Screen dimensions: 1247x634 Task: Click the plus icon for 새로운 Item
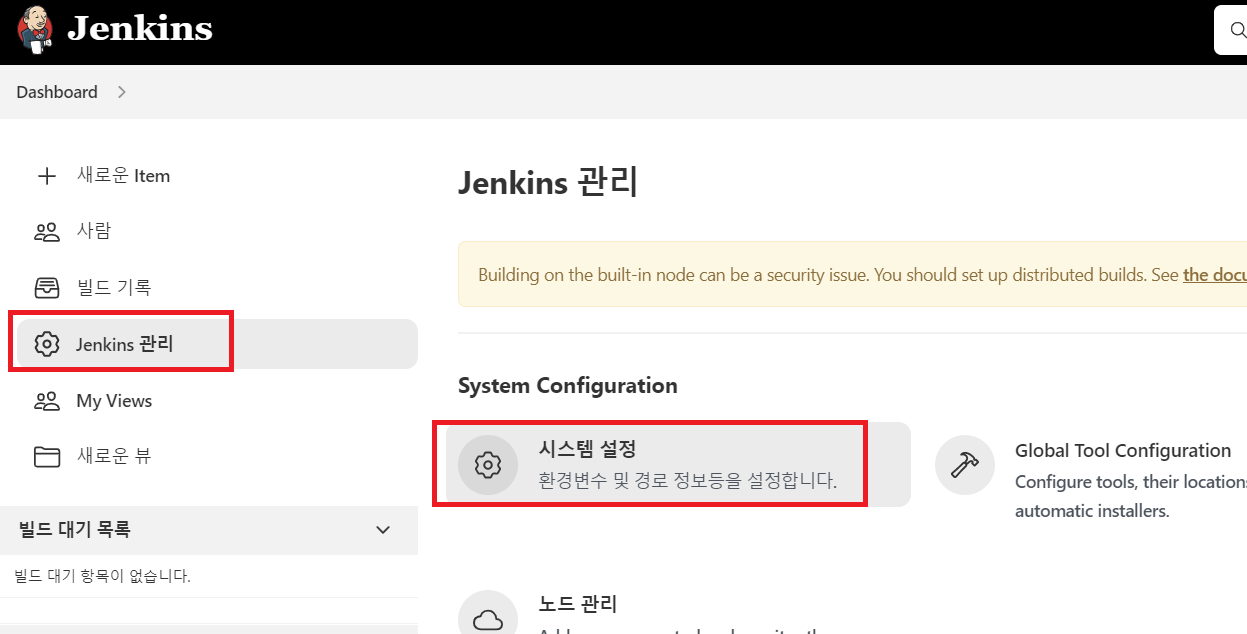pyautogui.click(x=46, y=176)
